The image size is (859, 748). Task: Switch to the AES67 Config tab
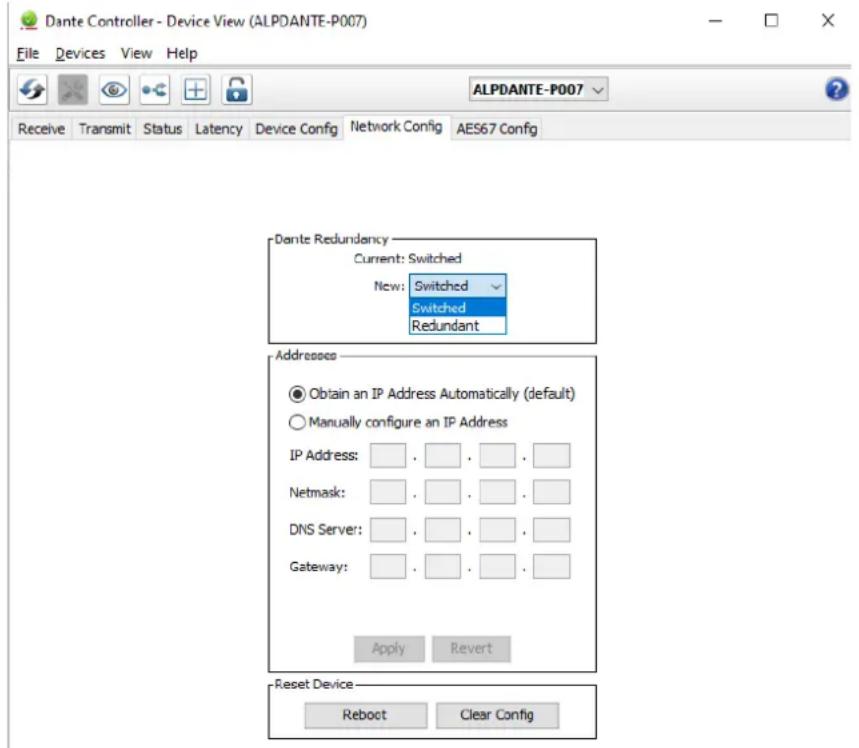(x=496, y=129)
